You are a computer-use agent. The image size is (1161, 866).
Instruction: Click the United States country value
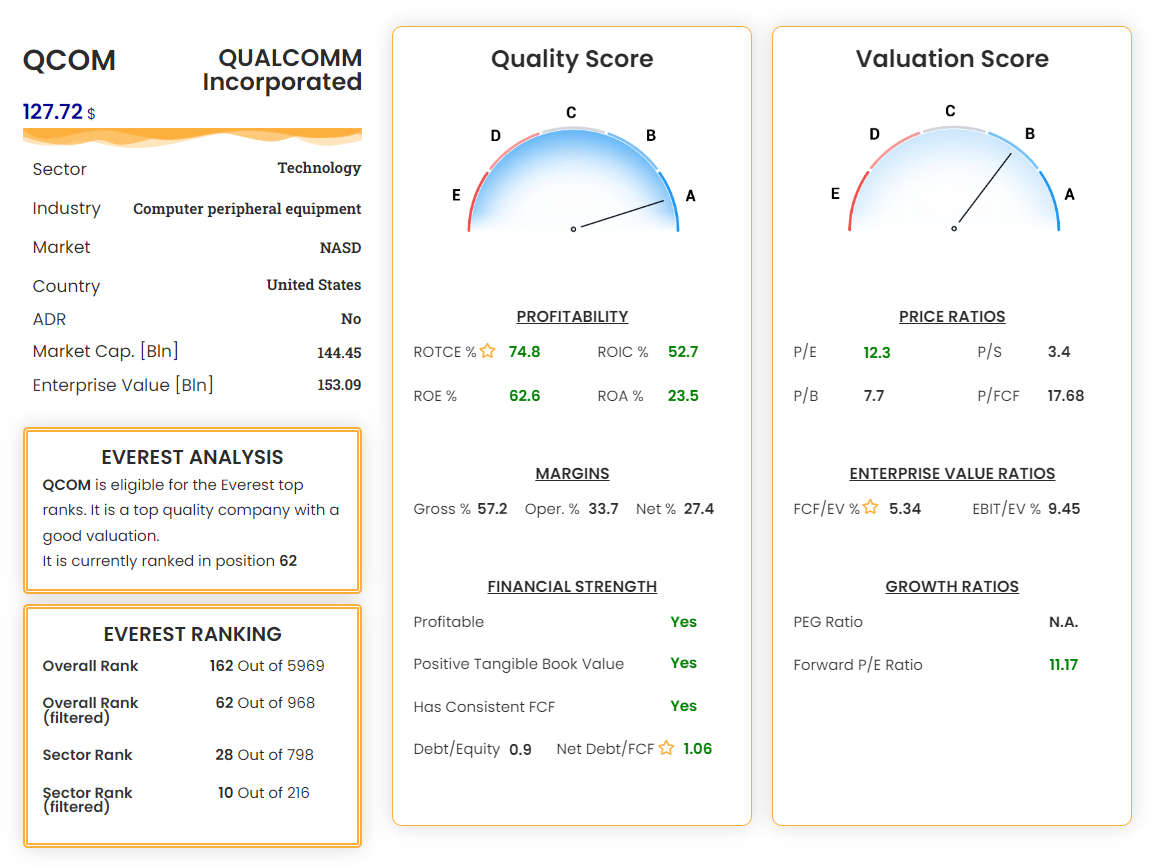(x=314, y=285)
